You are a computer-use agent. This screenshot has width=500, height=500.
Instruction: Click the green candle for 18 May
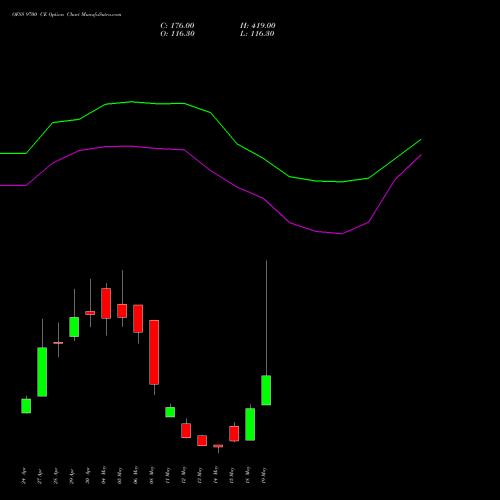pos(250,424)
